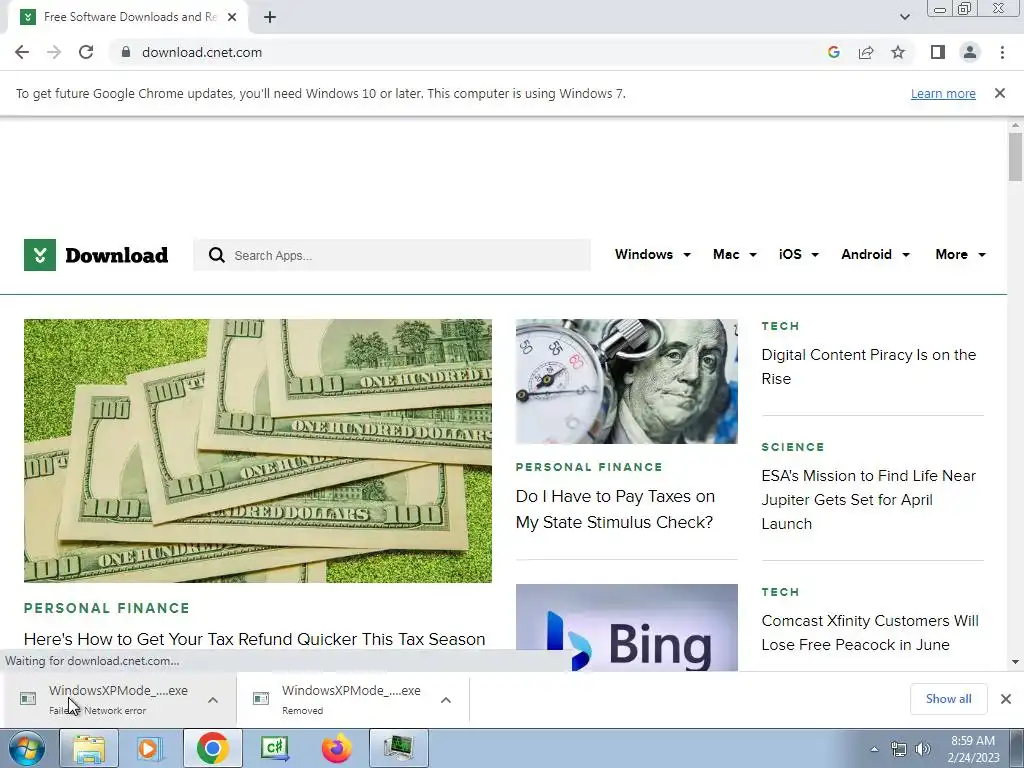
Task: Open the Learn more link
Action: [x=943, y=93]
